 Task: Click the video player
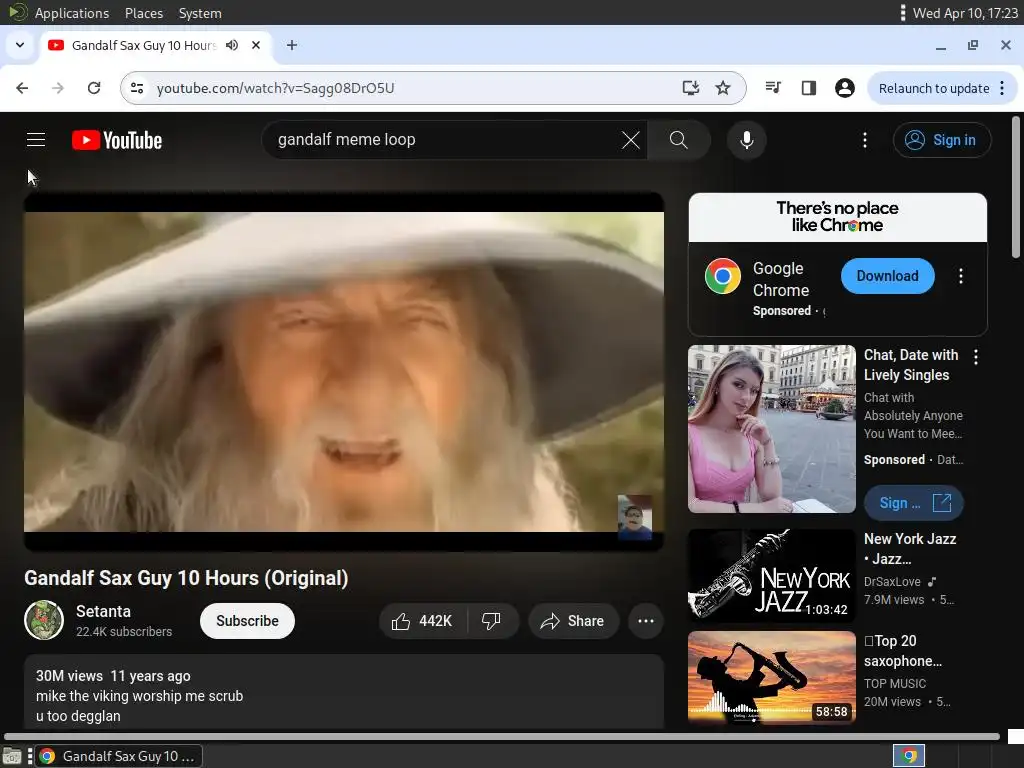(x=344, y=372)
